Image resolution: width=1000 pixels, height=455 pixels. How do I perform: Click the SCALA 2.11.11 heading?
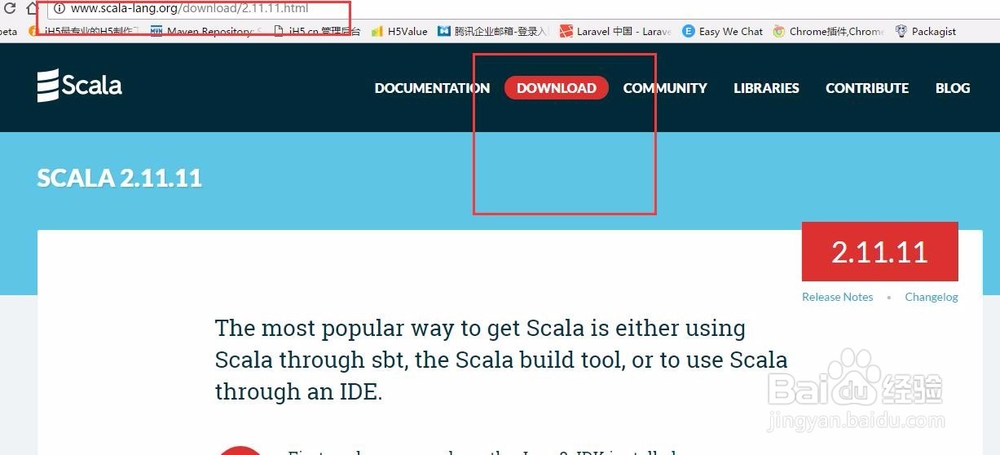pyautogui.click(x=119, y=178)
